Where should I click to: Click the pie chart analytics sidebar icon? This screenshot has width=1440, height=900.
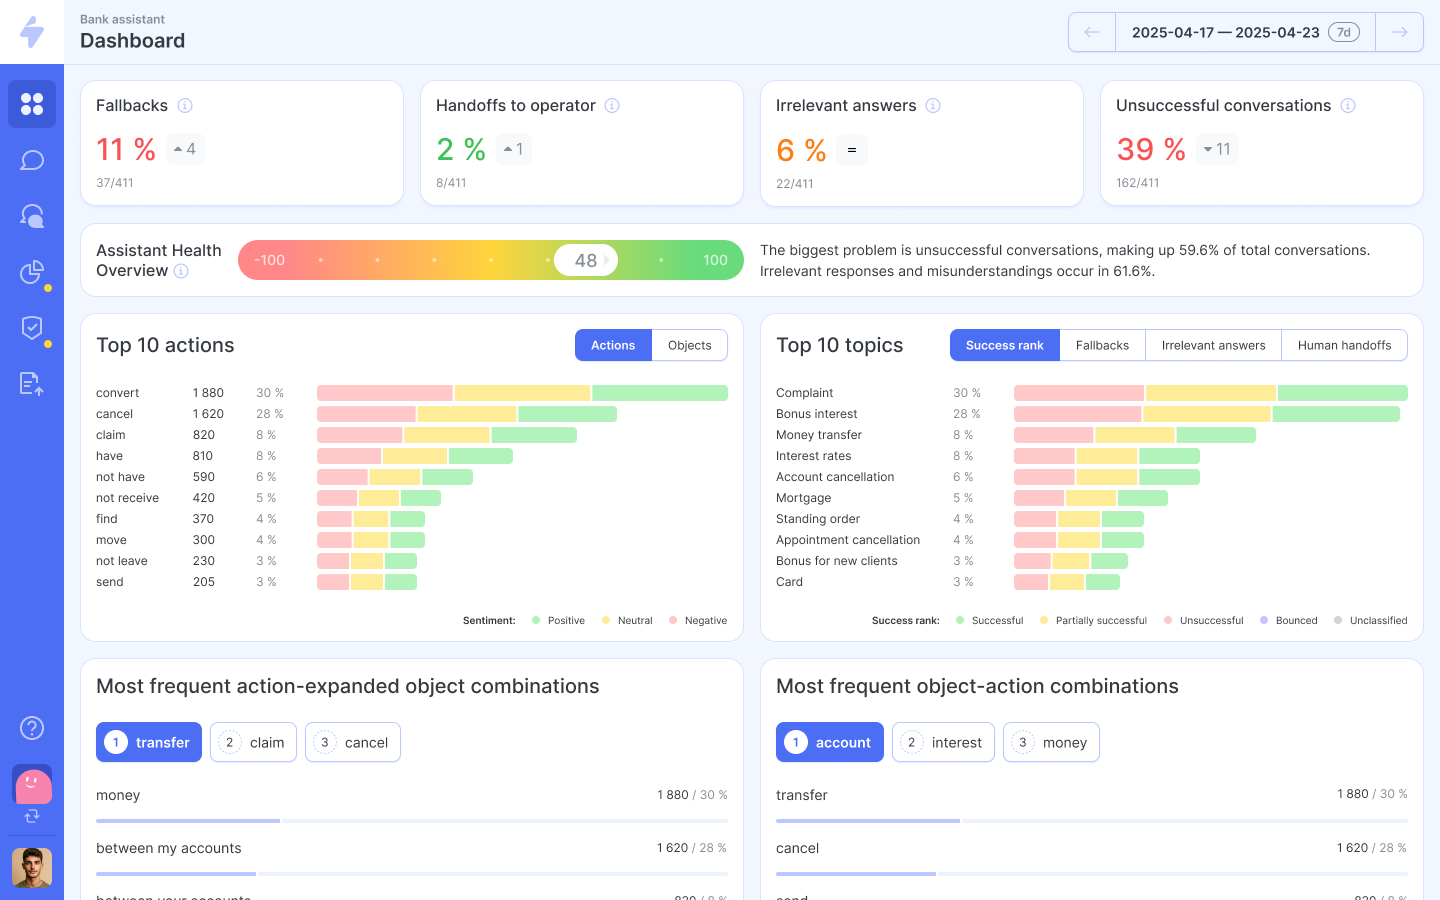click(x=32, y=272)
